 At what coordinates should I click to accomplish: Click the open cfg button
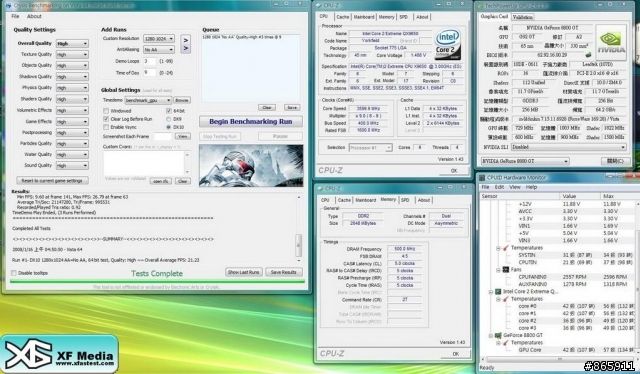(160, 181)
